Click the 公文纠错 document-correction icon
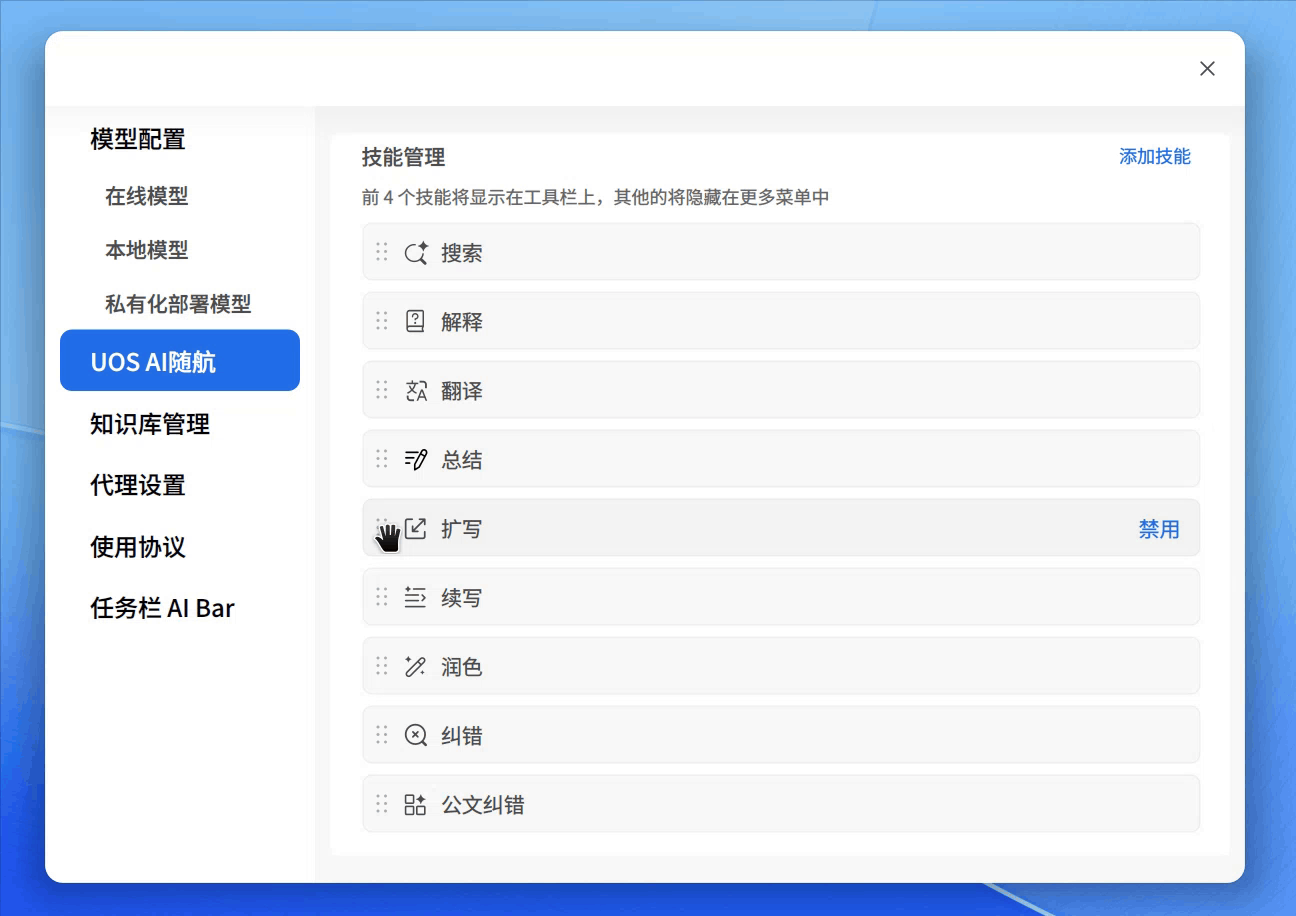Viewport: 1296px width, 916px height. click(x=416, y=804)
